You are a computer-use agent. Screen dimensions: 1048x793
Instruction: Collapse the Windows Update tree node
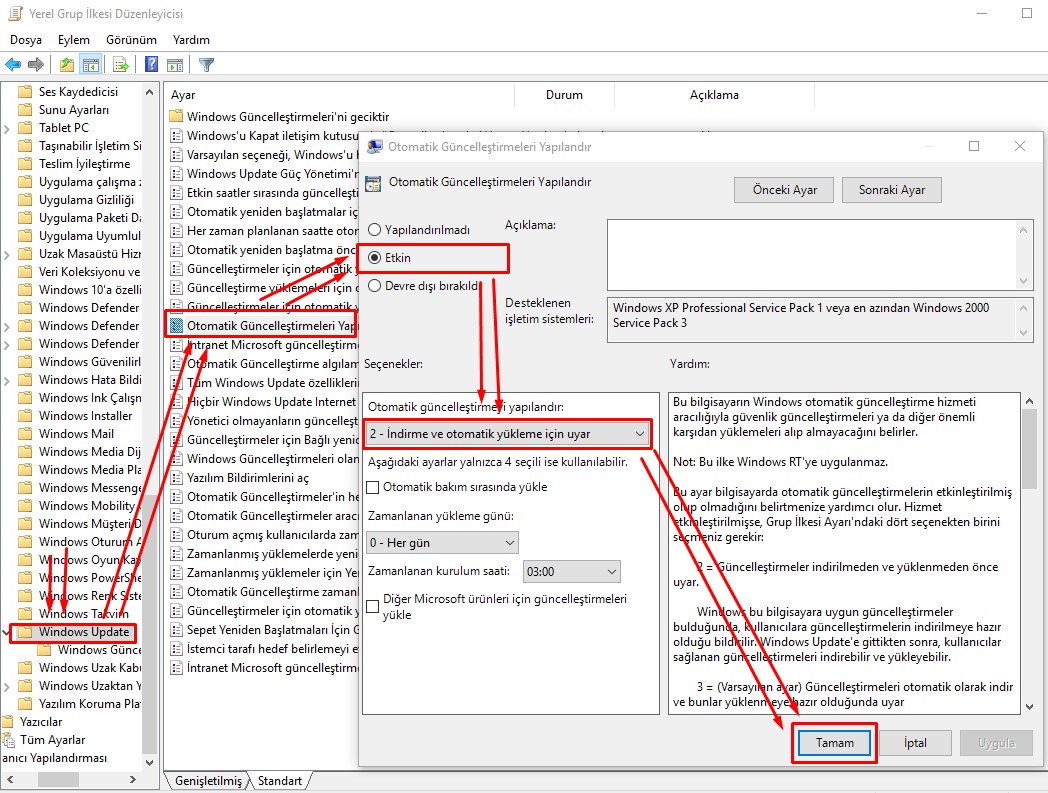[x=7, y=632]
